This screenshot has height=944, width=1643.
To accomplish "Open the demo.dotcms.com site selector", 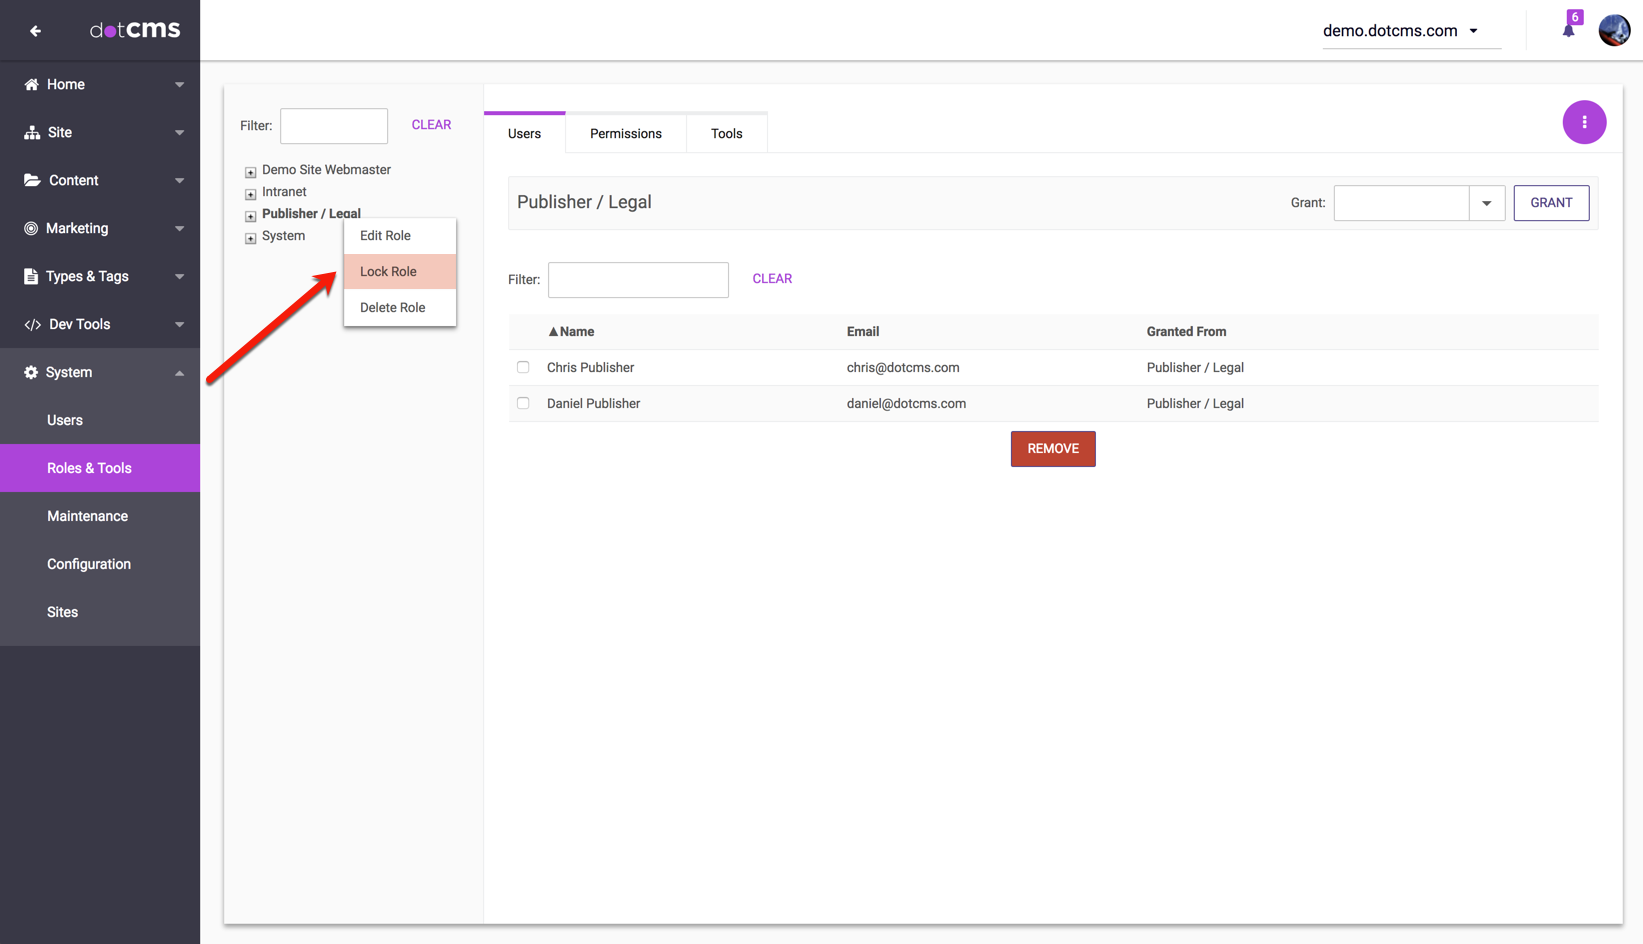I will click(1400, 31).
